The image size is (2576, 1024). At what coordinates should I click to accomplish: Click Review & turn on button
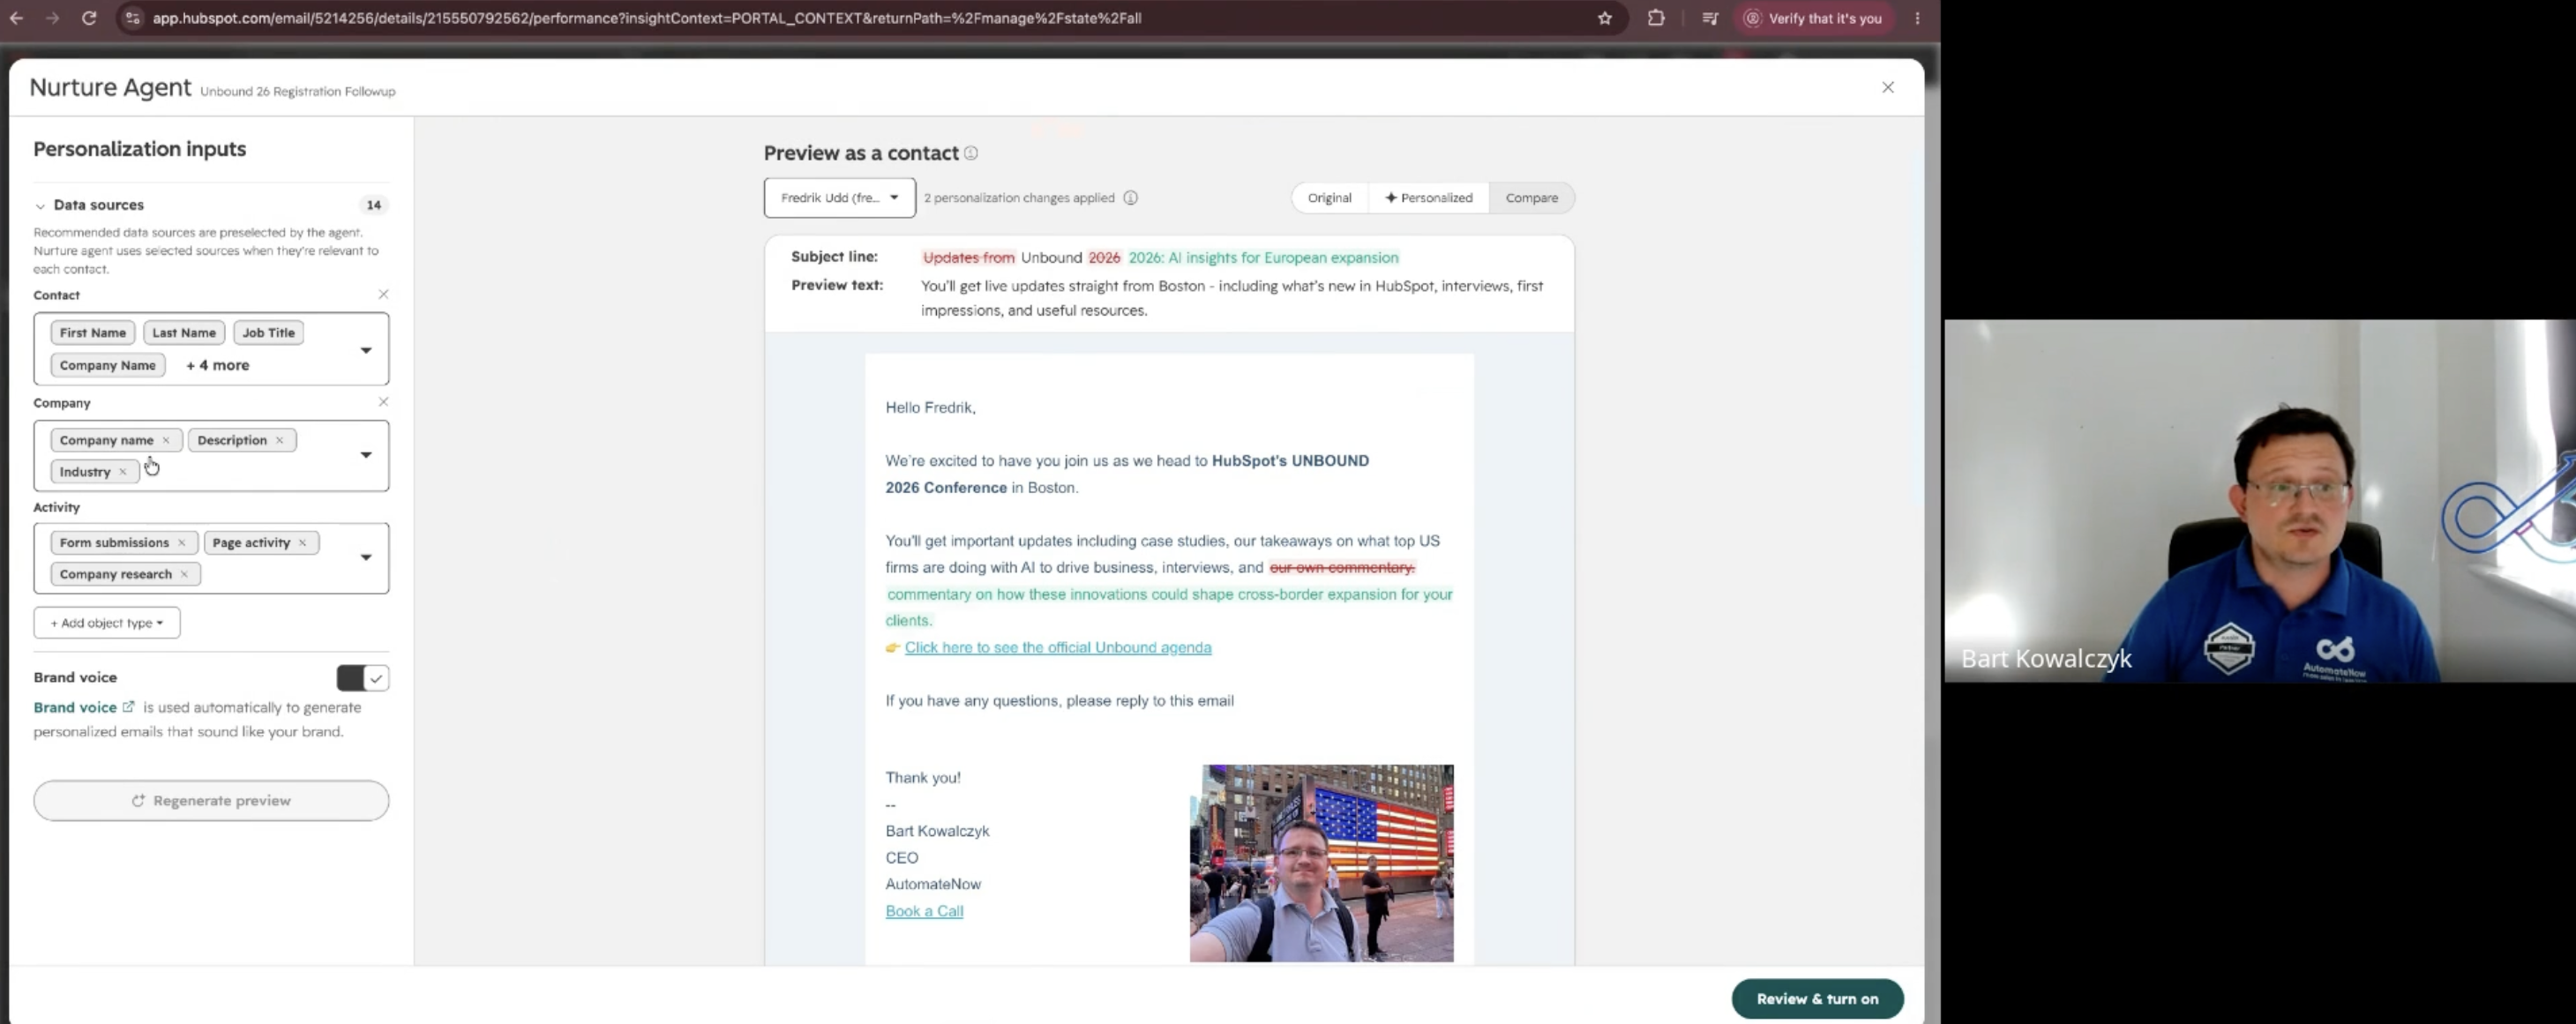coord(1817,999)
